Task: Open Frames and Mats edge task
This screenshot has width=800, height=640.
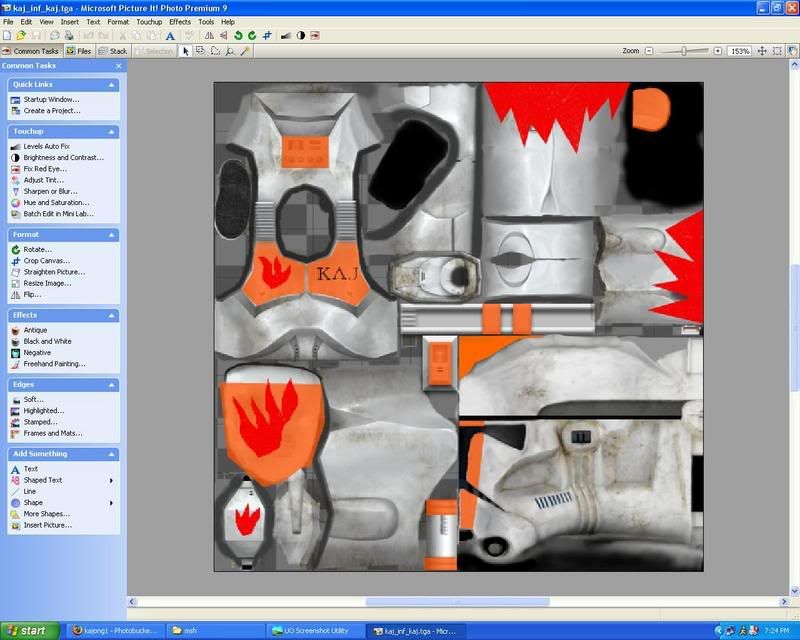Action: 53,433
